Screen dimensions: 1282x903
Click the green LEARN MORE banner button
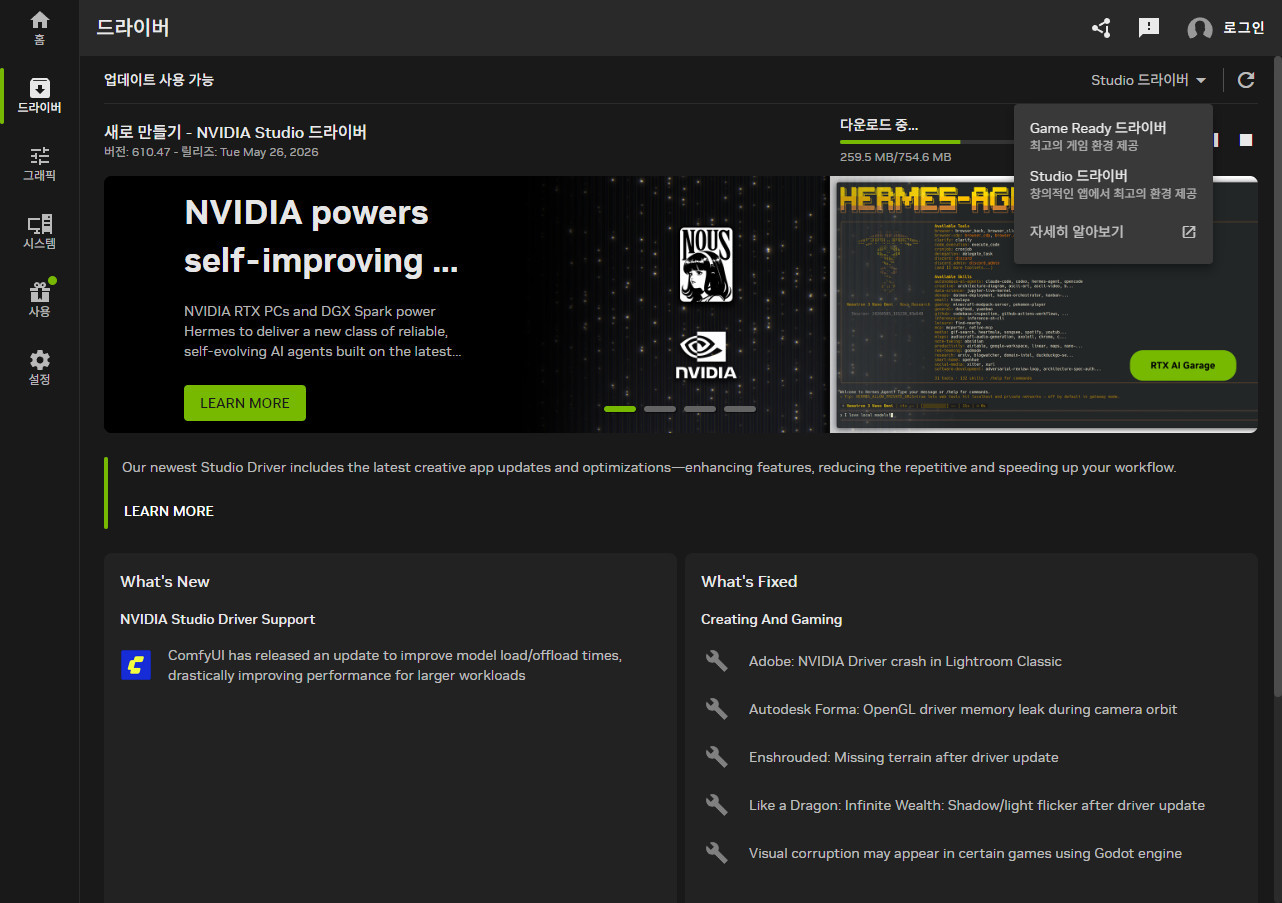tap(245, 403)
